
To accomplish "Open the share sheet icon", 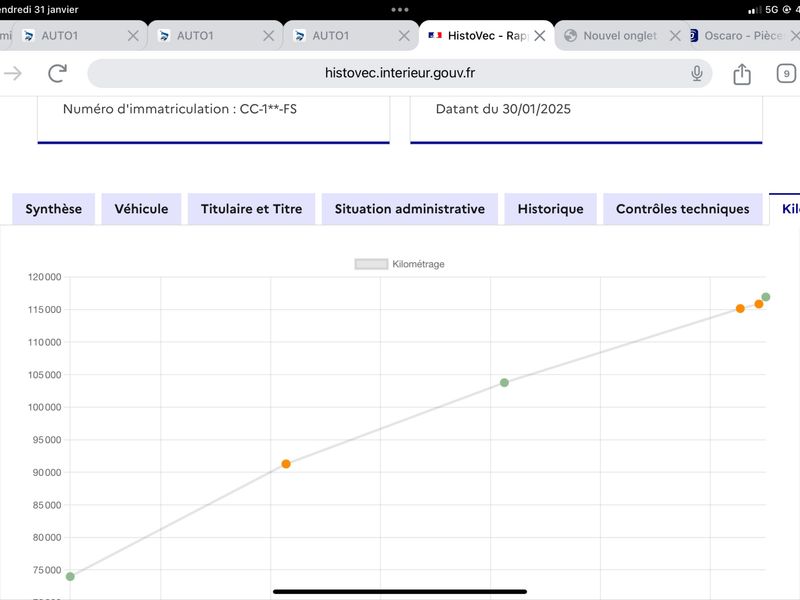I will pos(742,74).
